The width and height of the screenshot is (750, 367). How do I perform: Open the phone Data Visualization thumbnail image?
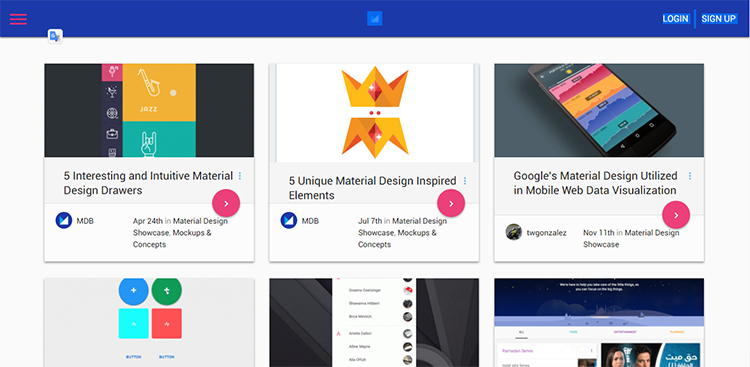599,110
